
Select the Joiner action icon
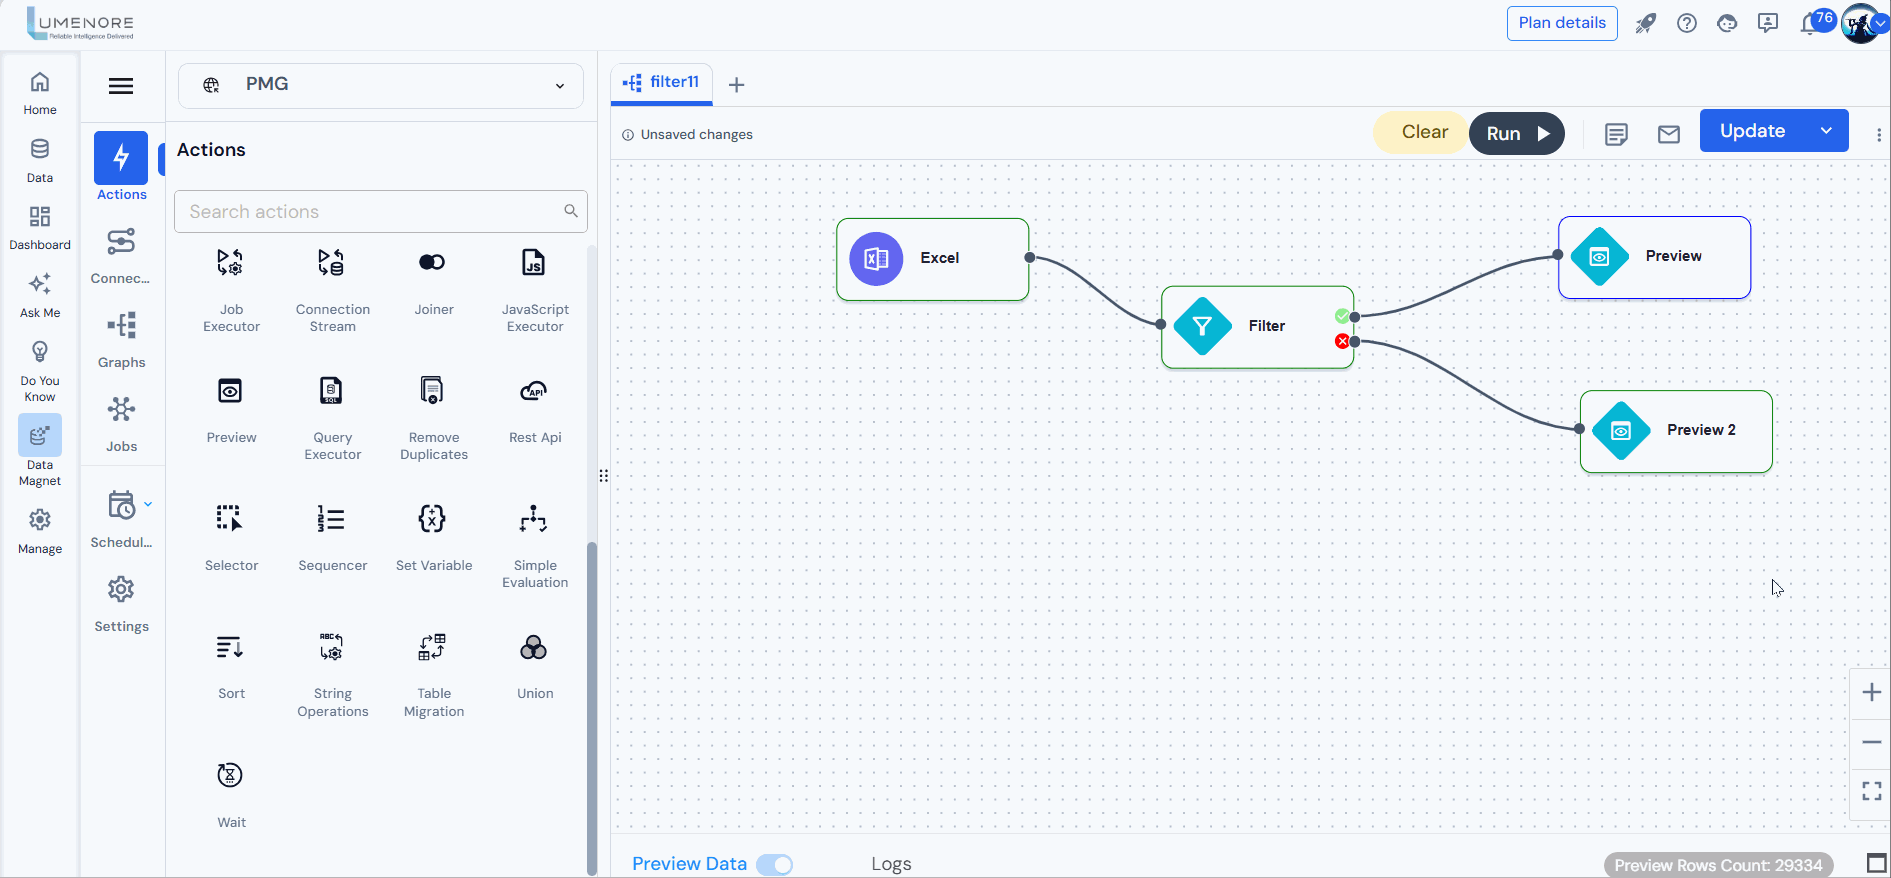point(432,263)
